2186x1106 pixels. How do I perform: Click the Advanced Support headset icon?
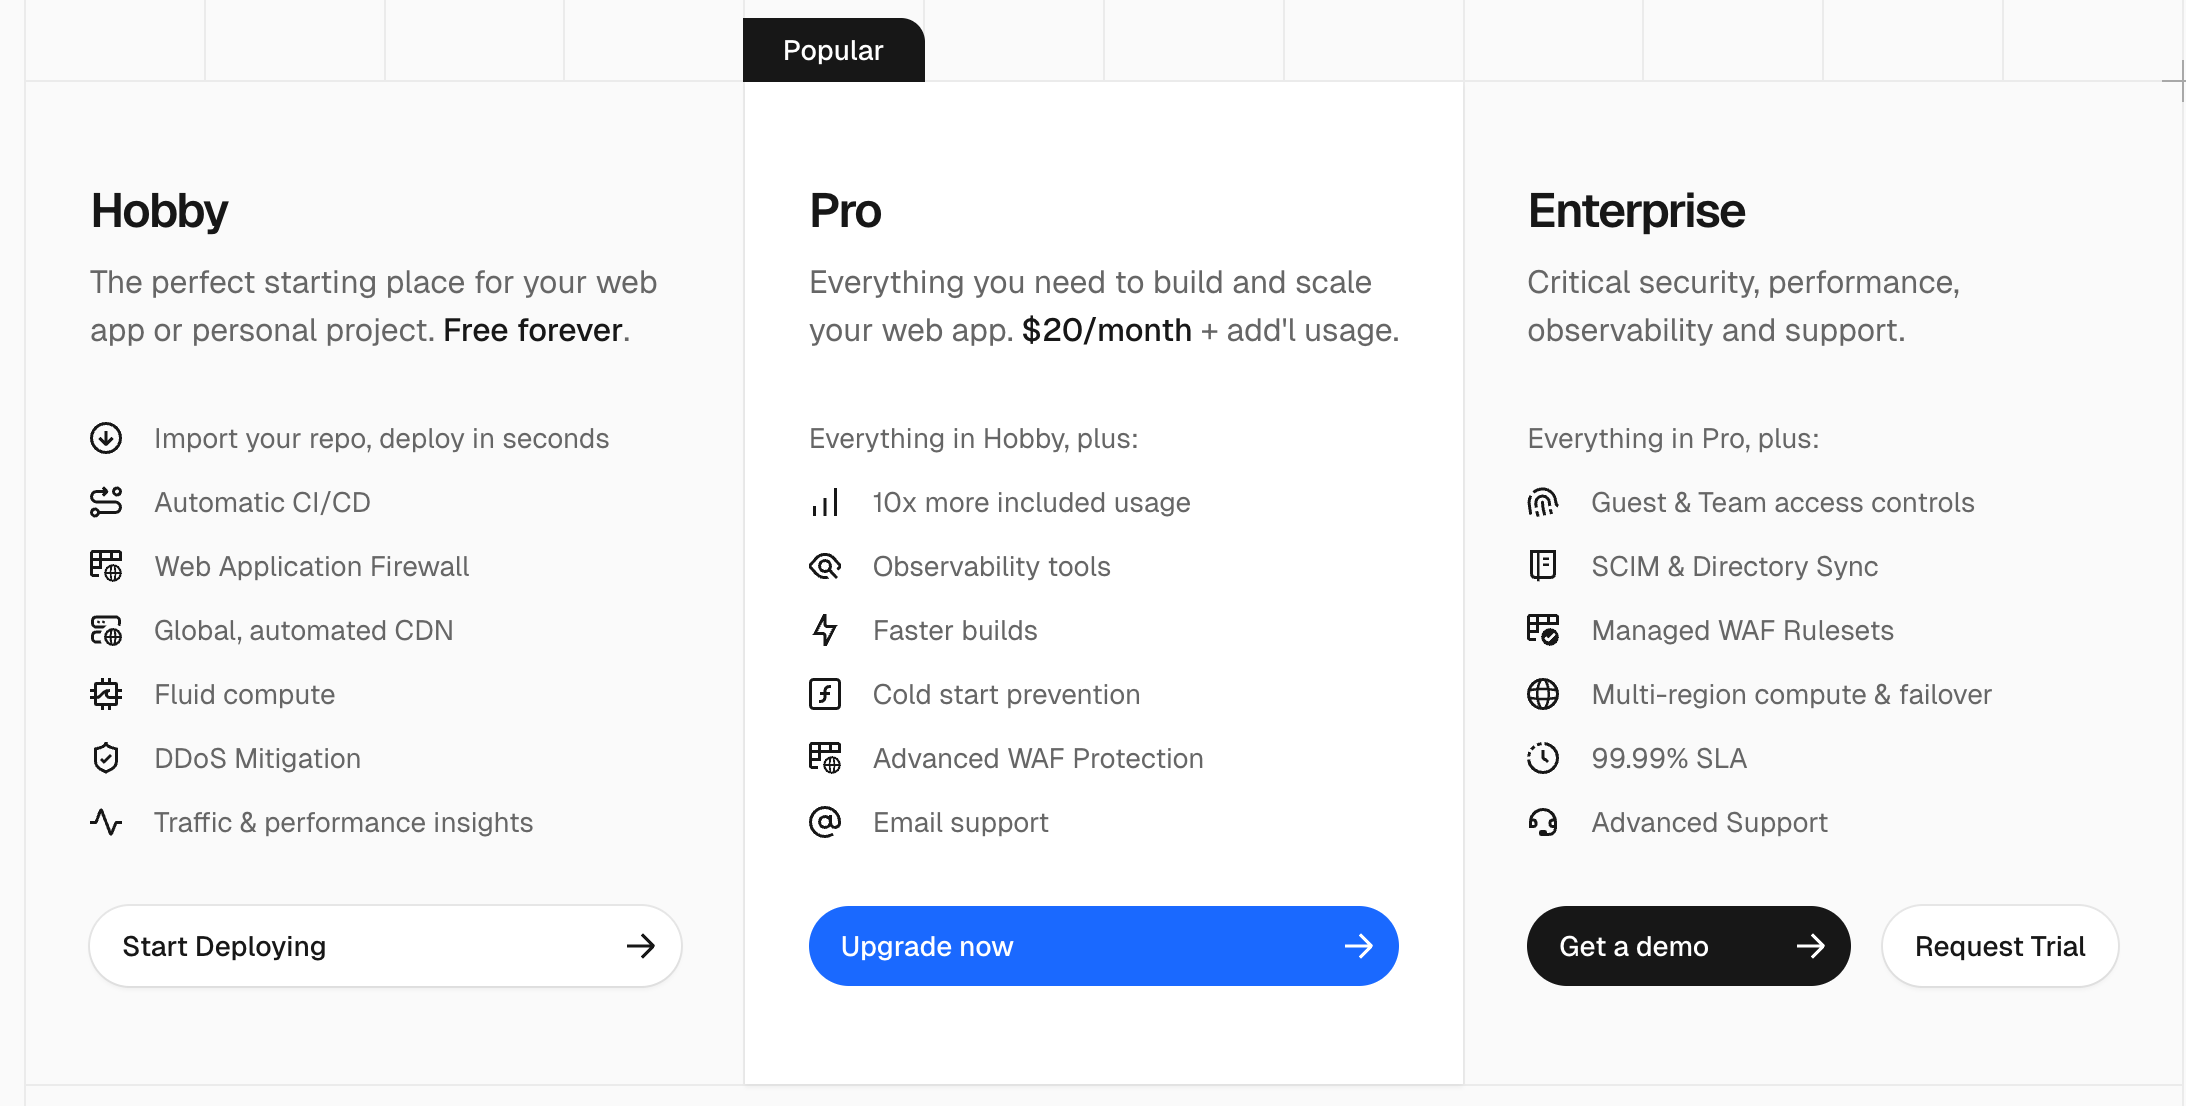pos(1543,822)
